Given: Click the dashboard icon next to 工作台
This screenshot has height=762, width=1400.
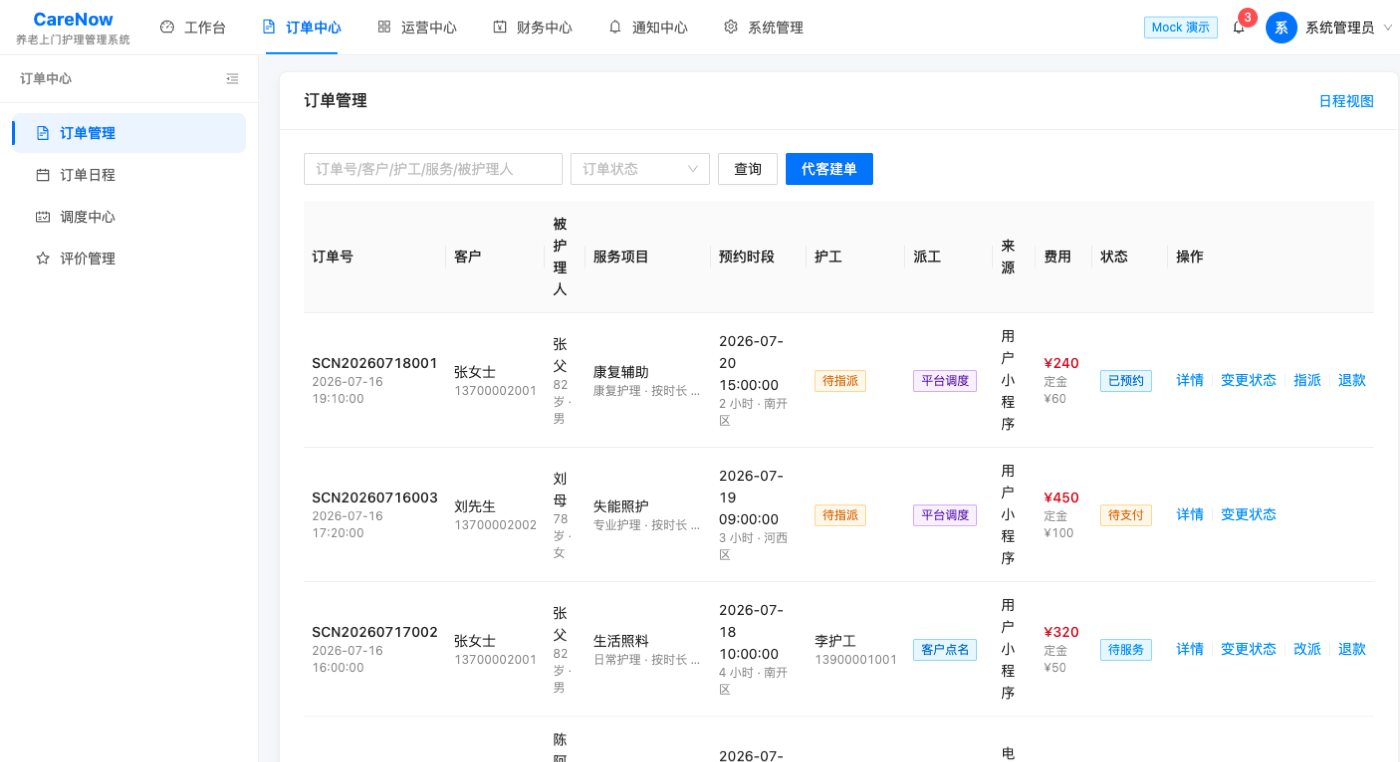Looking at the screenshot, I should [x=167, y=27].
